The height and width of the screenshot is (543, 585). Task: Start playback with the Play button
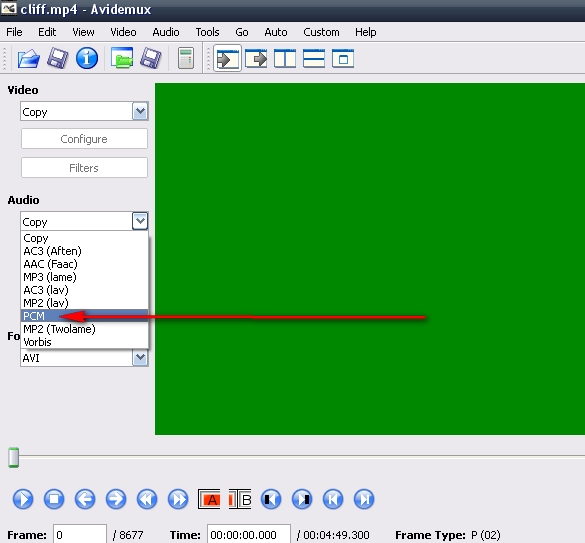click(x=23, y=499)
